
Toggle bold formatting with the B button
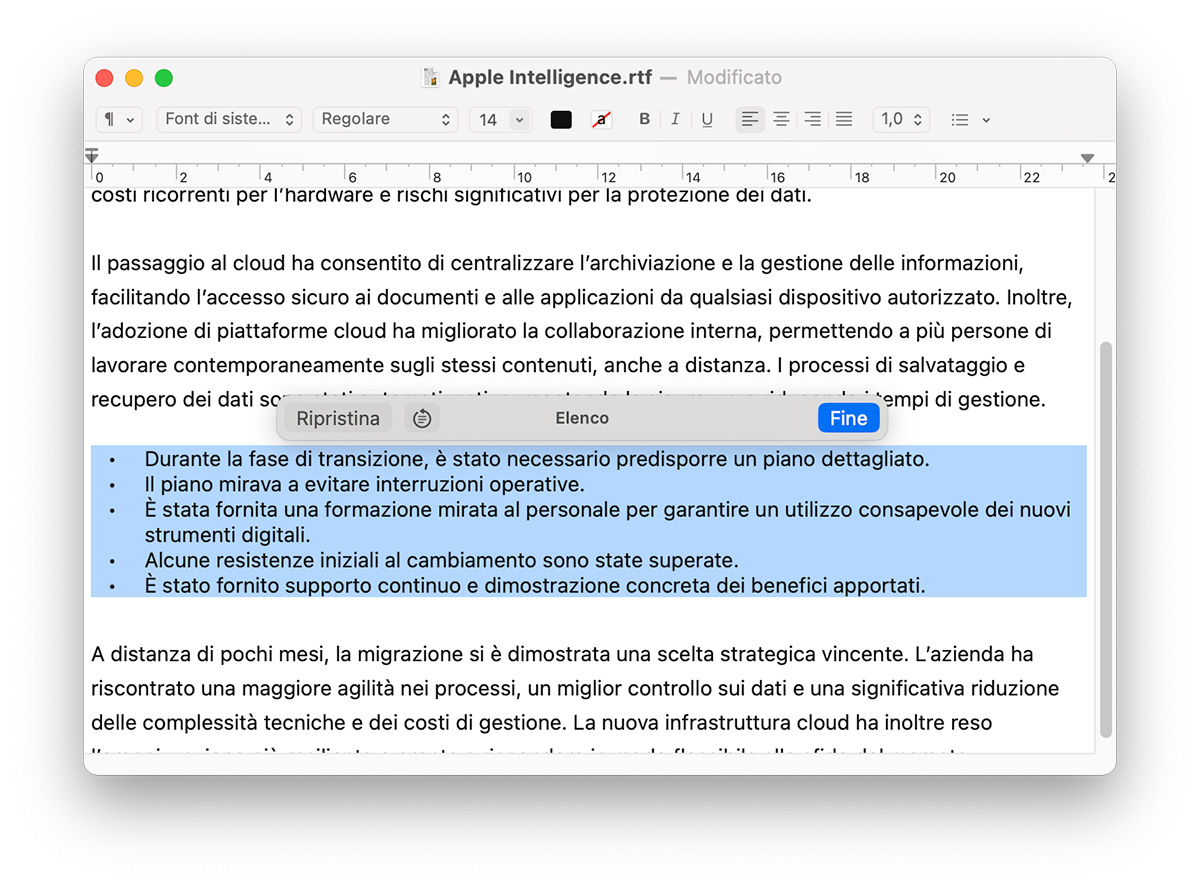click(644, 119)
